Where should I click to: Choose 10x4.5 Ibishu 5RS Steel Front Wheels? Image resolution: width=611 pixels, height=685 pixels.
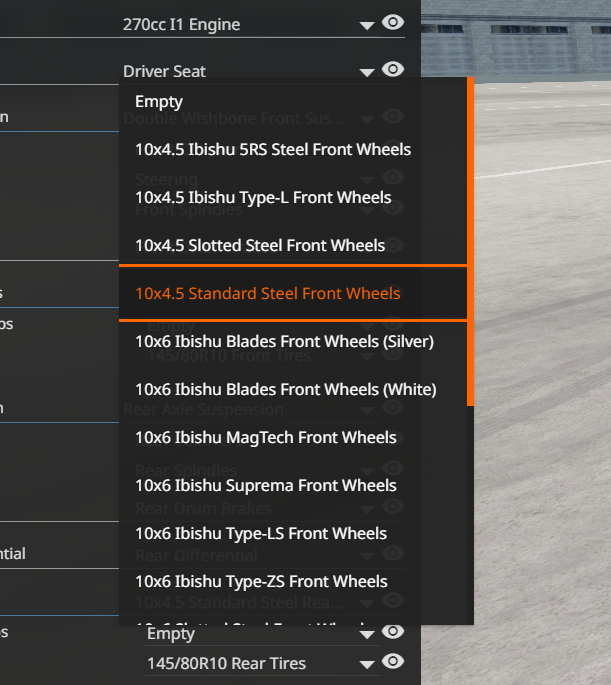click(273, 149)
